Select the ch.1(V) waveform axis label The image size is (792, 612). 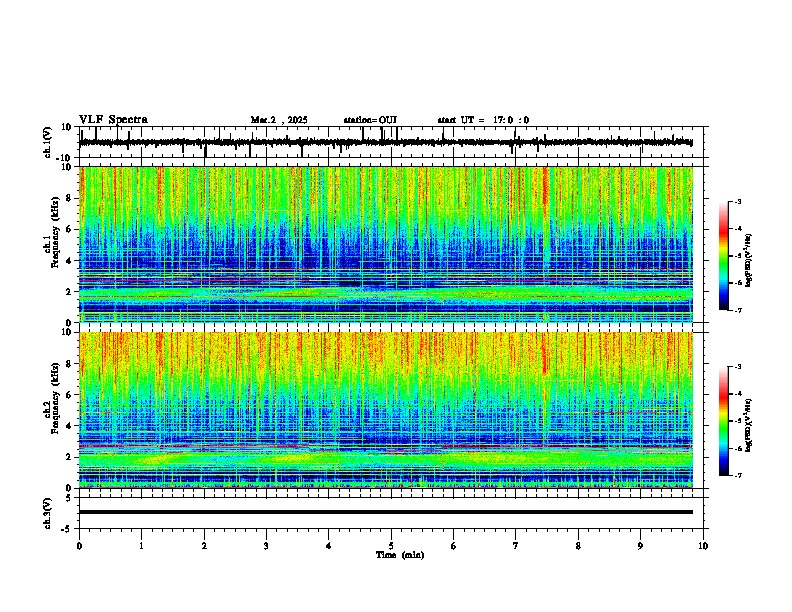(x=48, y=142)
